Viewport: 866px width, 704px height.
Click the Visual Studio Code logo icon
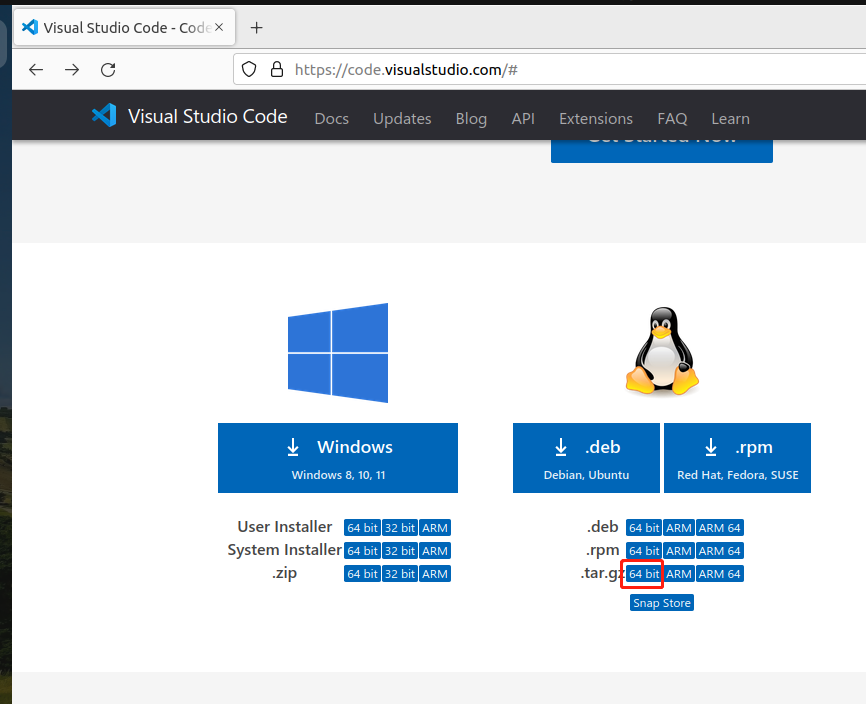click(x=104, y=116)
